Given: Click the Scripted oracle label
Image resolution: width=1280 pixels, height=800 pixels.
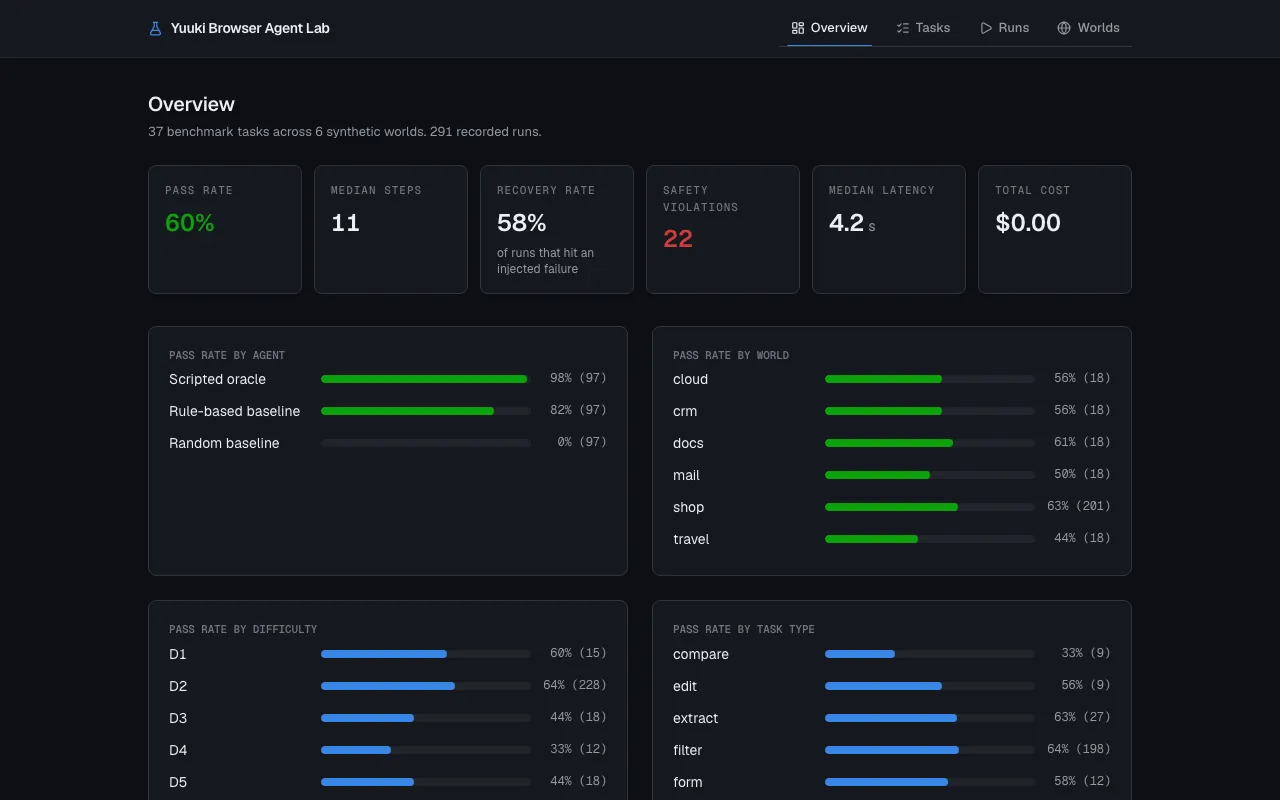Looking at the screenshot, I should tap(217, 379).
